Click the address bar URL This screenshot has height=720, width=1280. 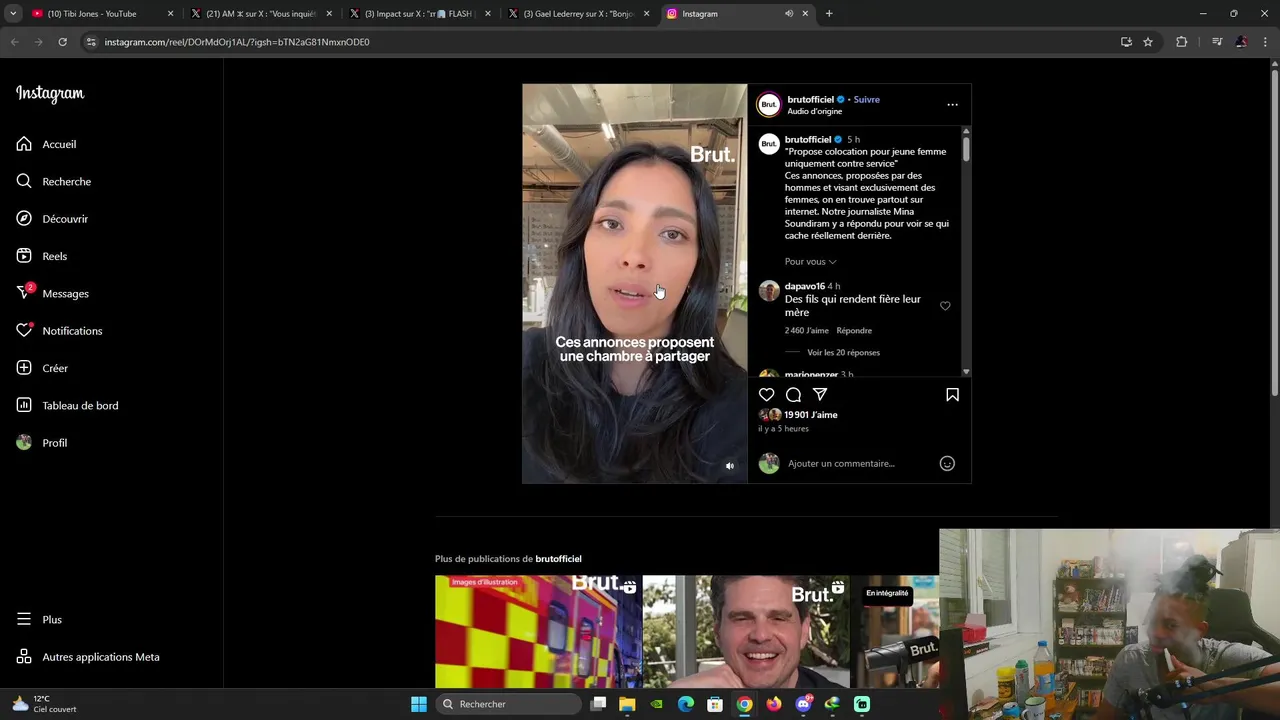(237, 42)
